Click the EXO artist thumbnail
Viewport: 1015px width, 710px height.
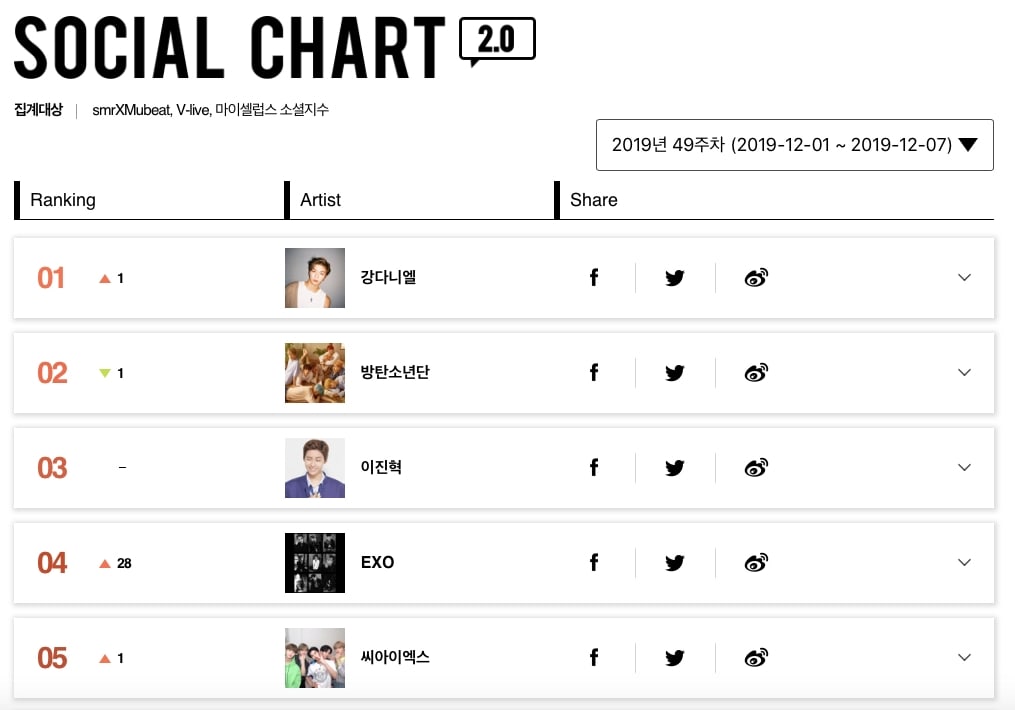click(315, 563)
